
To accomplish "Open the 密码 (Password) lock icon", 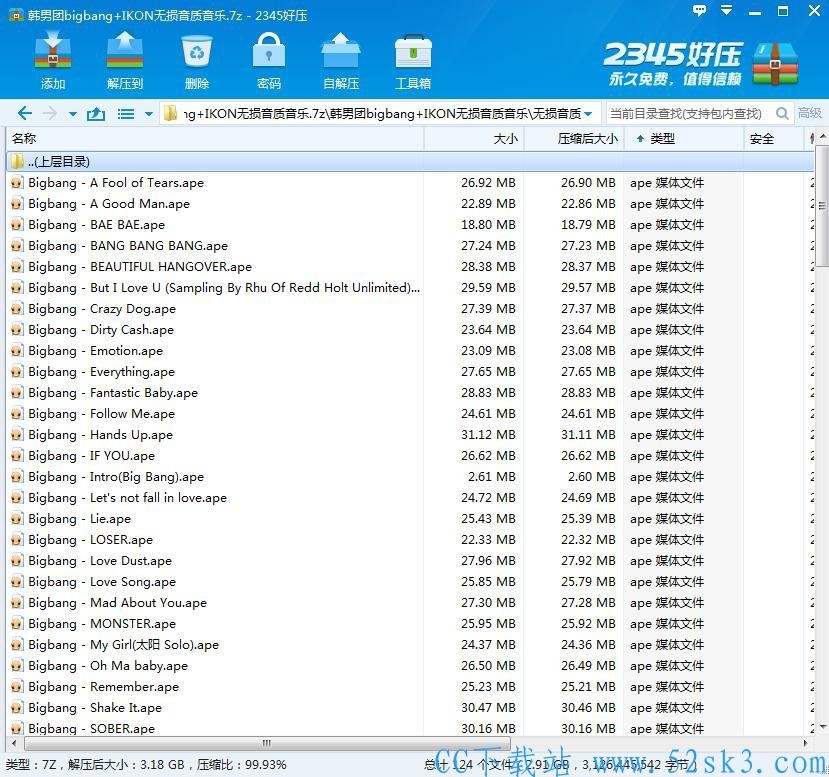I will [x=269, y=51].
